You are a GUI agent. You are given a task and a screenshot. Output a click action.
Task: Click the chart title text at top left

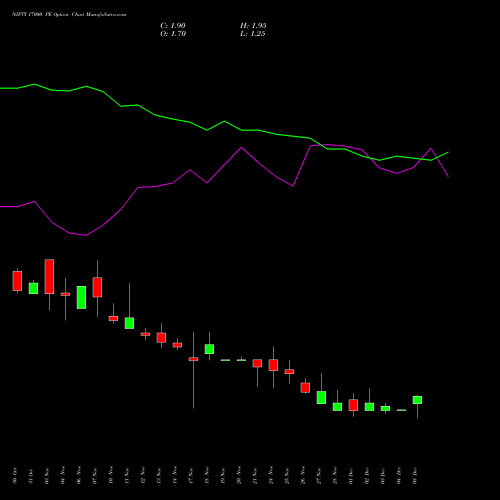(x=69, y=15)
